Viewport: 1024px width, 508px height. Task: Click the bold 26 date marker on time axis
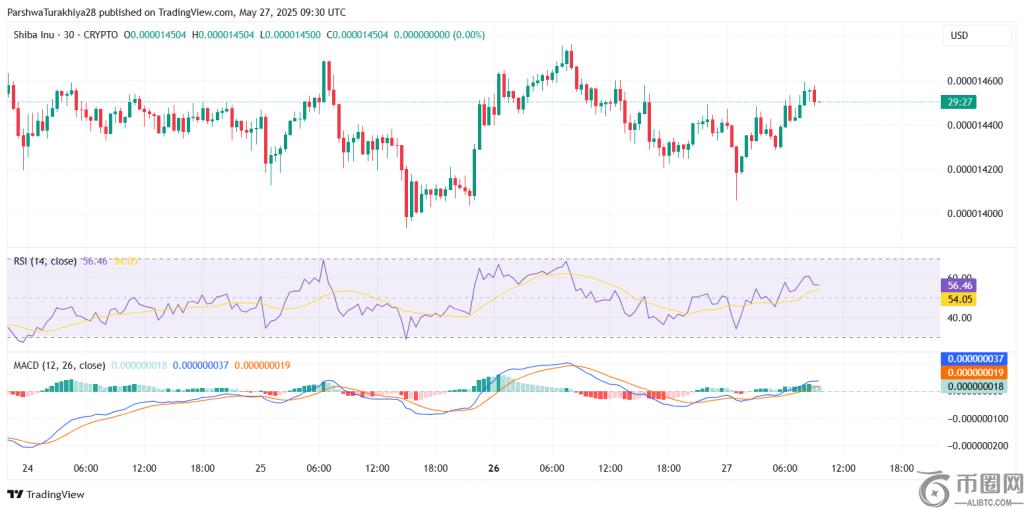tap(494, 467)
